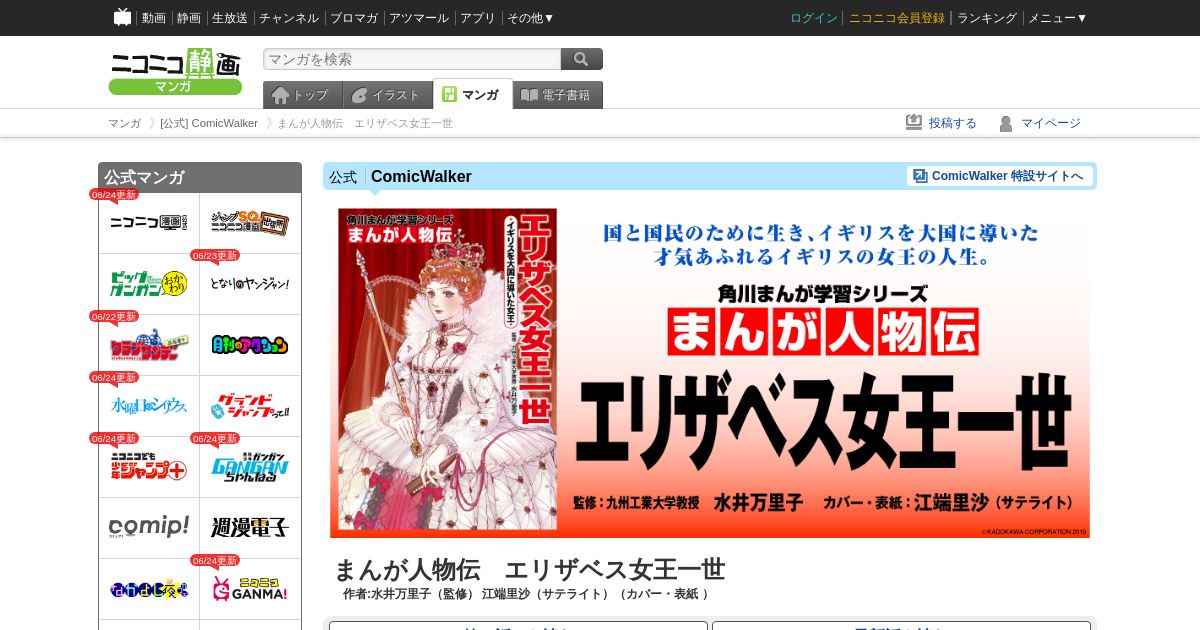Open the 動画 link in the top bar

pos(154,18)
